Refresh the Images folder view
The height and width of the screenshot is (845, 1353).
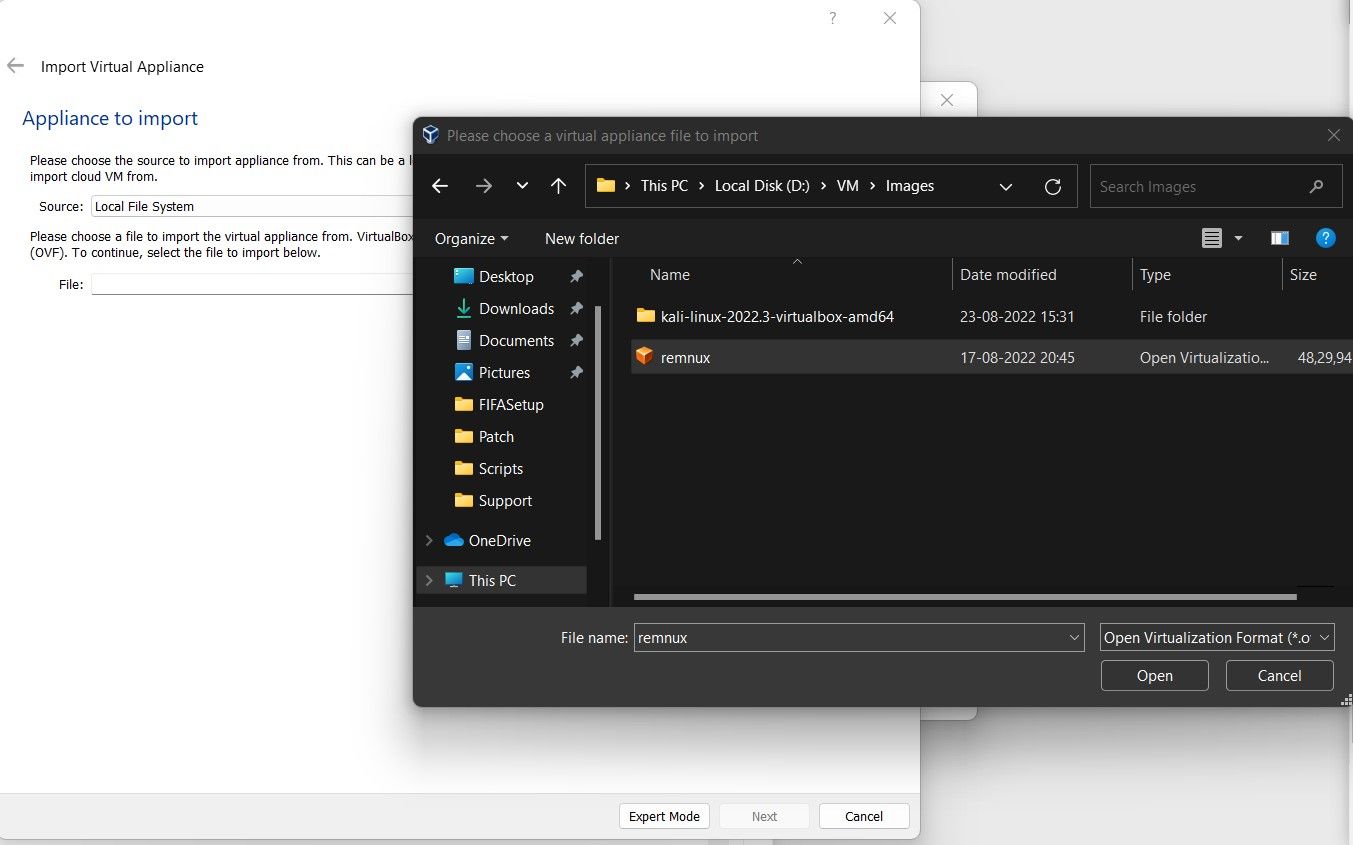[1052, 186]
